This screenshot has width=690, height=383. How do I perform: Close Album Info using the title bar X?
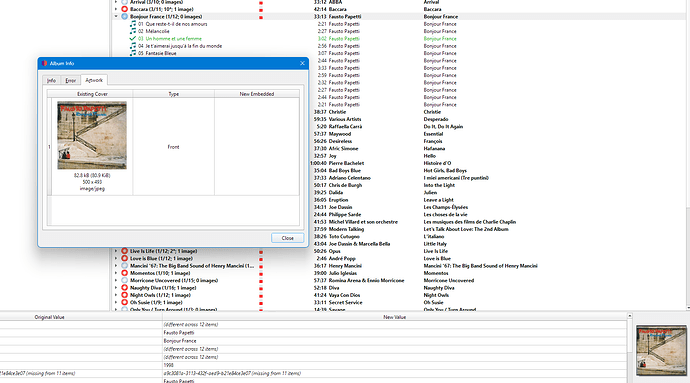click(302, 63)
